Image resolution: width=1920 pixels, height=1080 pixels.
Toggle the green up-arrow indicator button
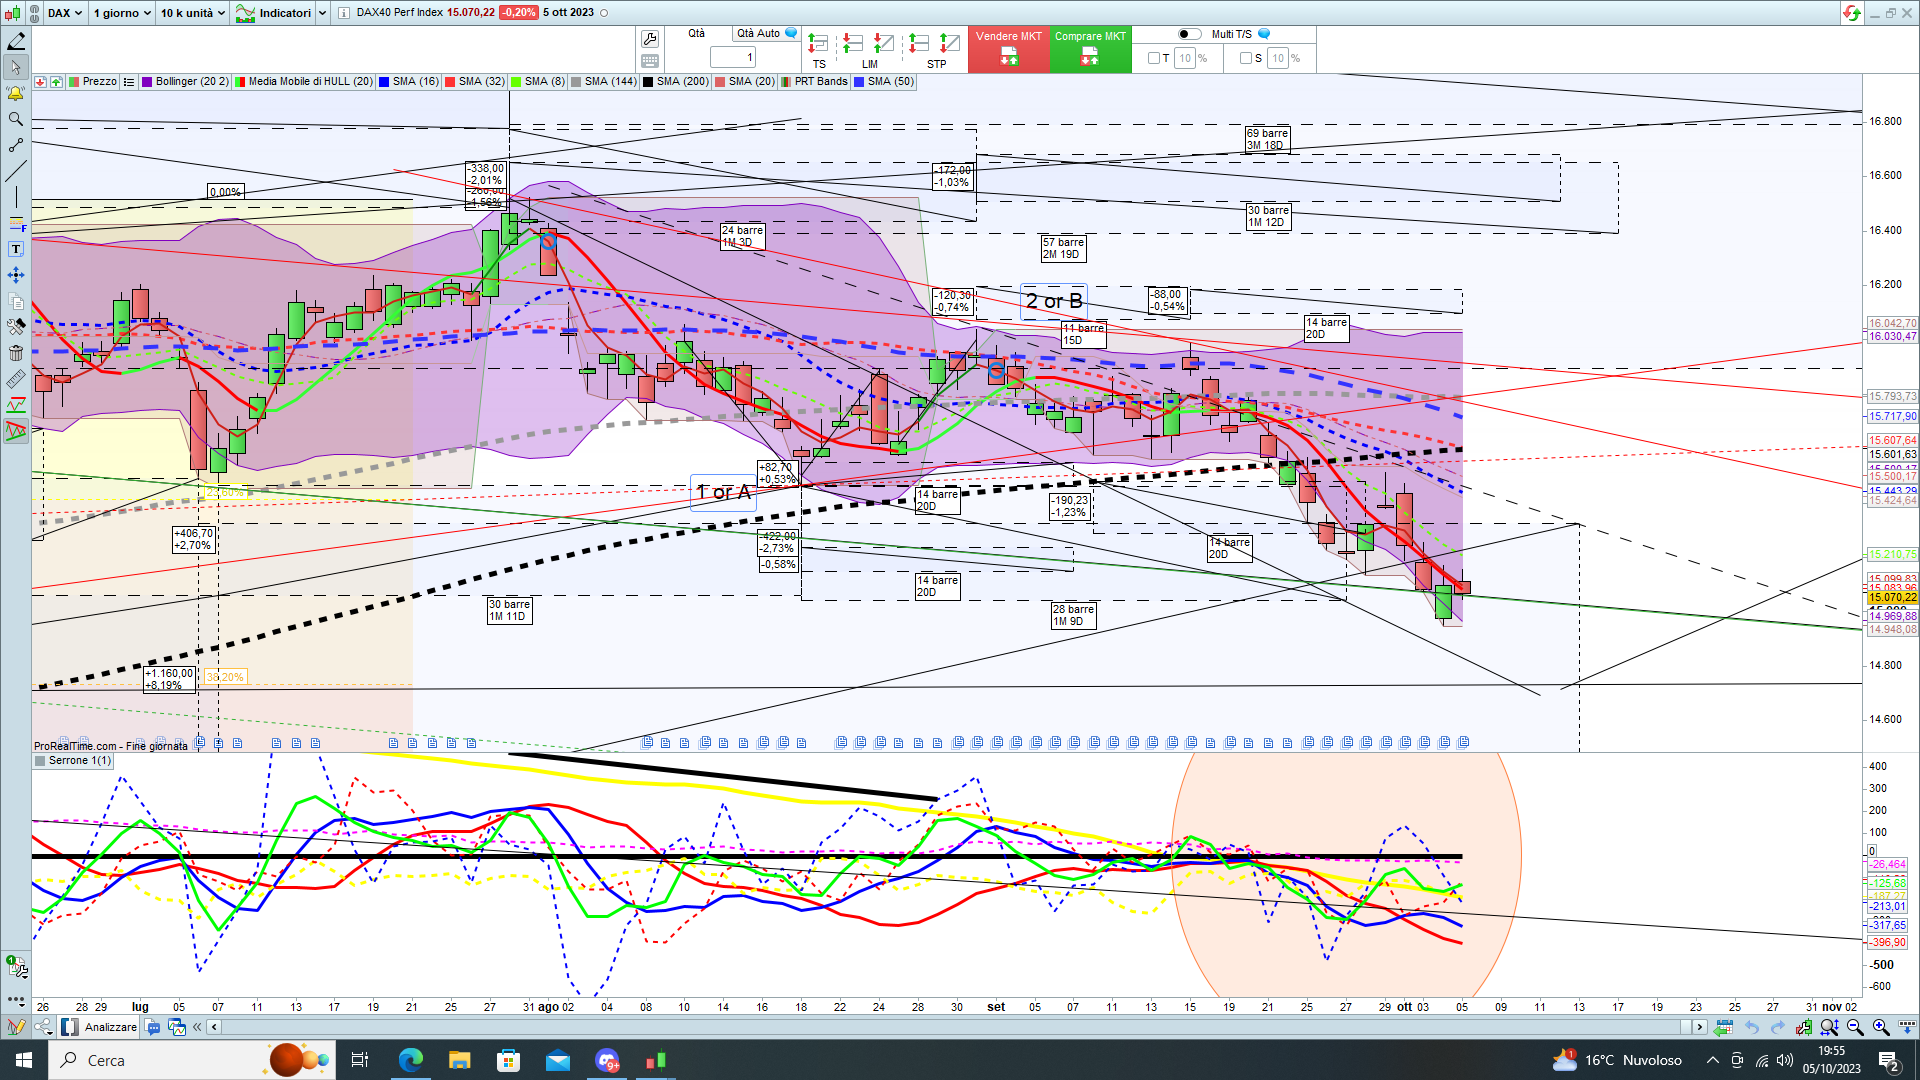(56, 82)
